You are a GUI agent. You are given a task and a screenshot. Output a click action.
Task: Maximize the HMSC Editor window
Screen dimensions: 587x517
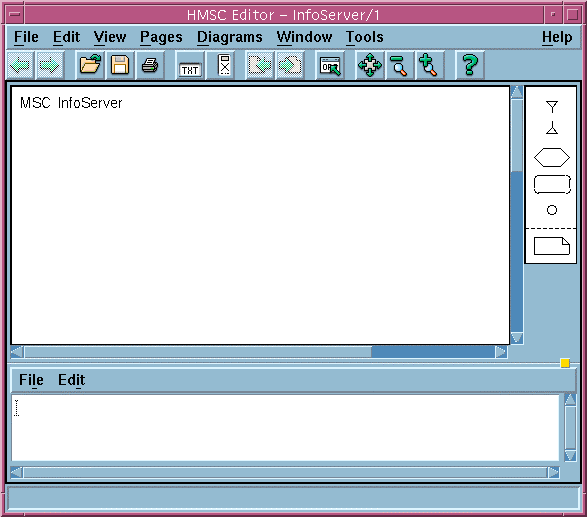(x=572, y=14)
